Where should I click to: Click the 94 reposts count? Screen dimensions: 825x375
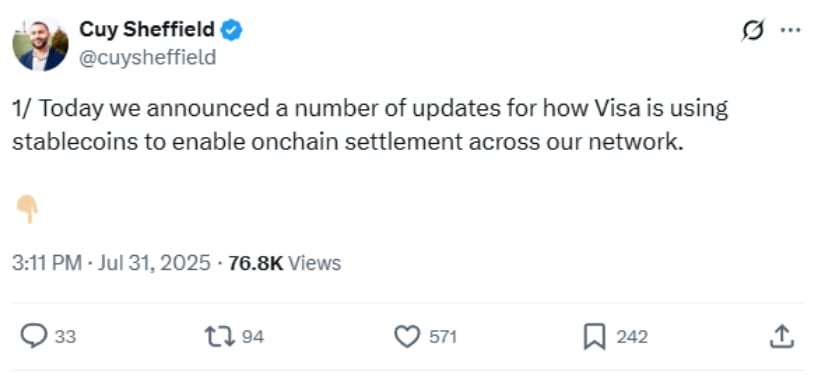pyautogui.click(x=253, y=337)
